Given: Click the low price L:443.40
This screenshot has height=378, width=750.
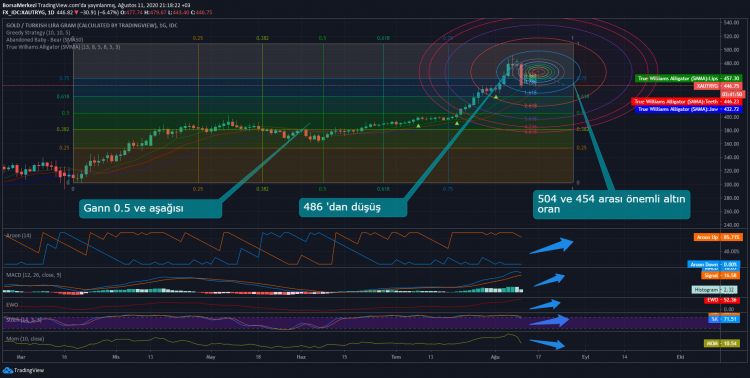Looking at the screenshot, I should tap(178, 12).
